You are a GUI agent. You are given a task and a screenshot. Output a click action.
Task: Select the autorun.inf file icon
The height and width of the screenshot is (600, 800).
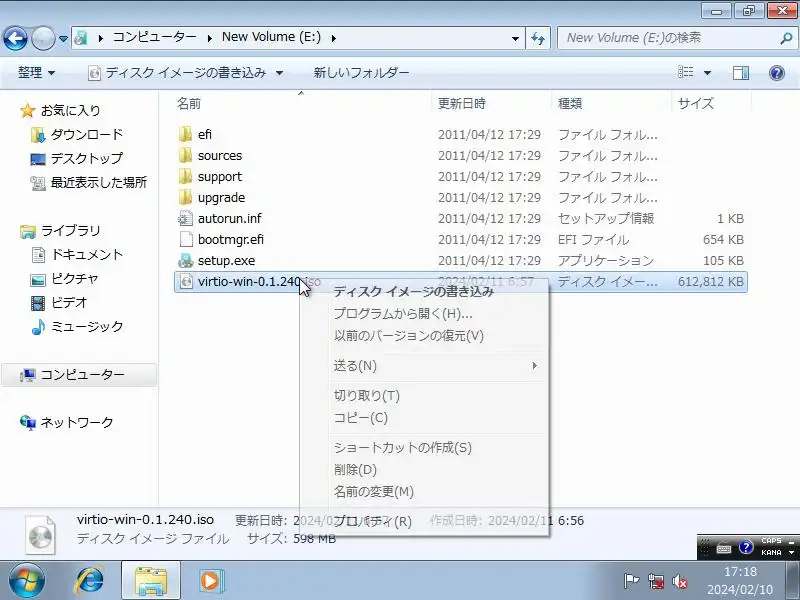point(186,218)
